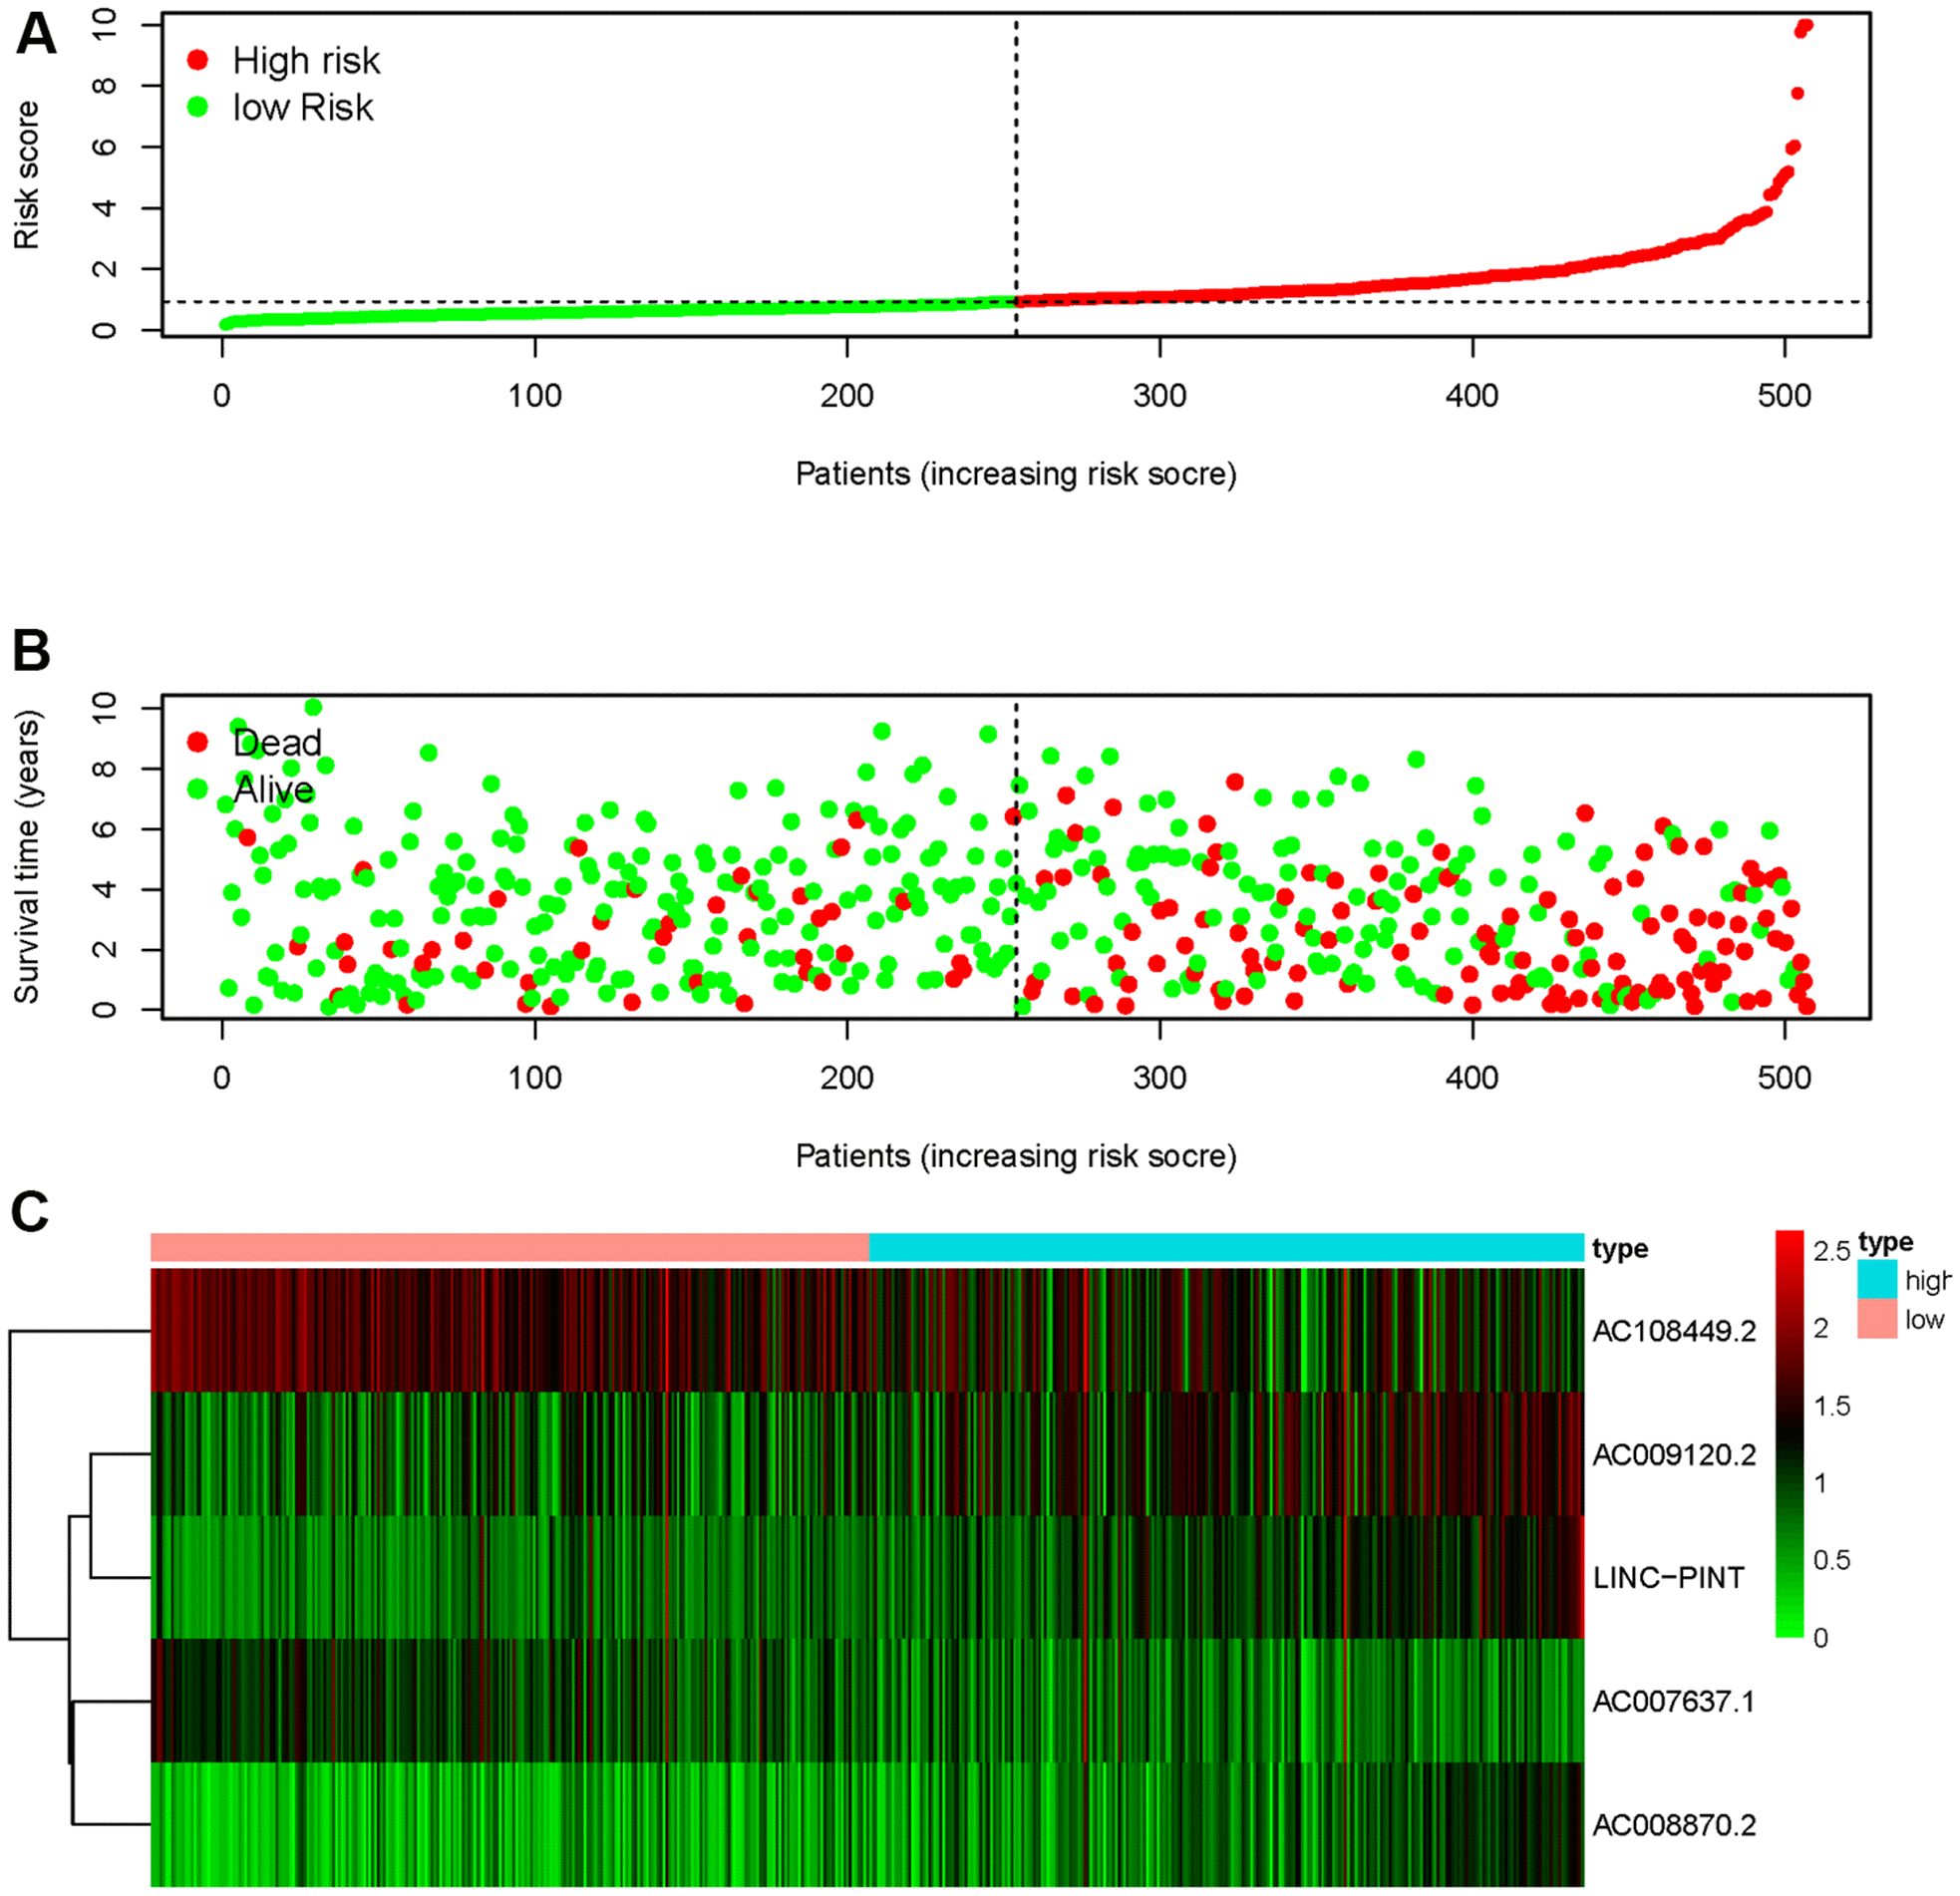1960x1896 pixels.
Task: Click the highest red risk-score point
Action: coord(1806,25)
